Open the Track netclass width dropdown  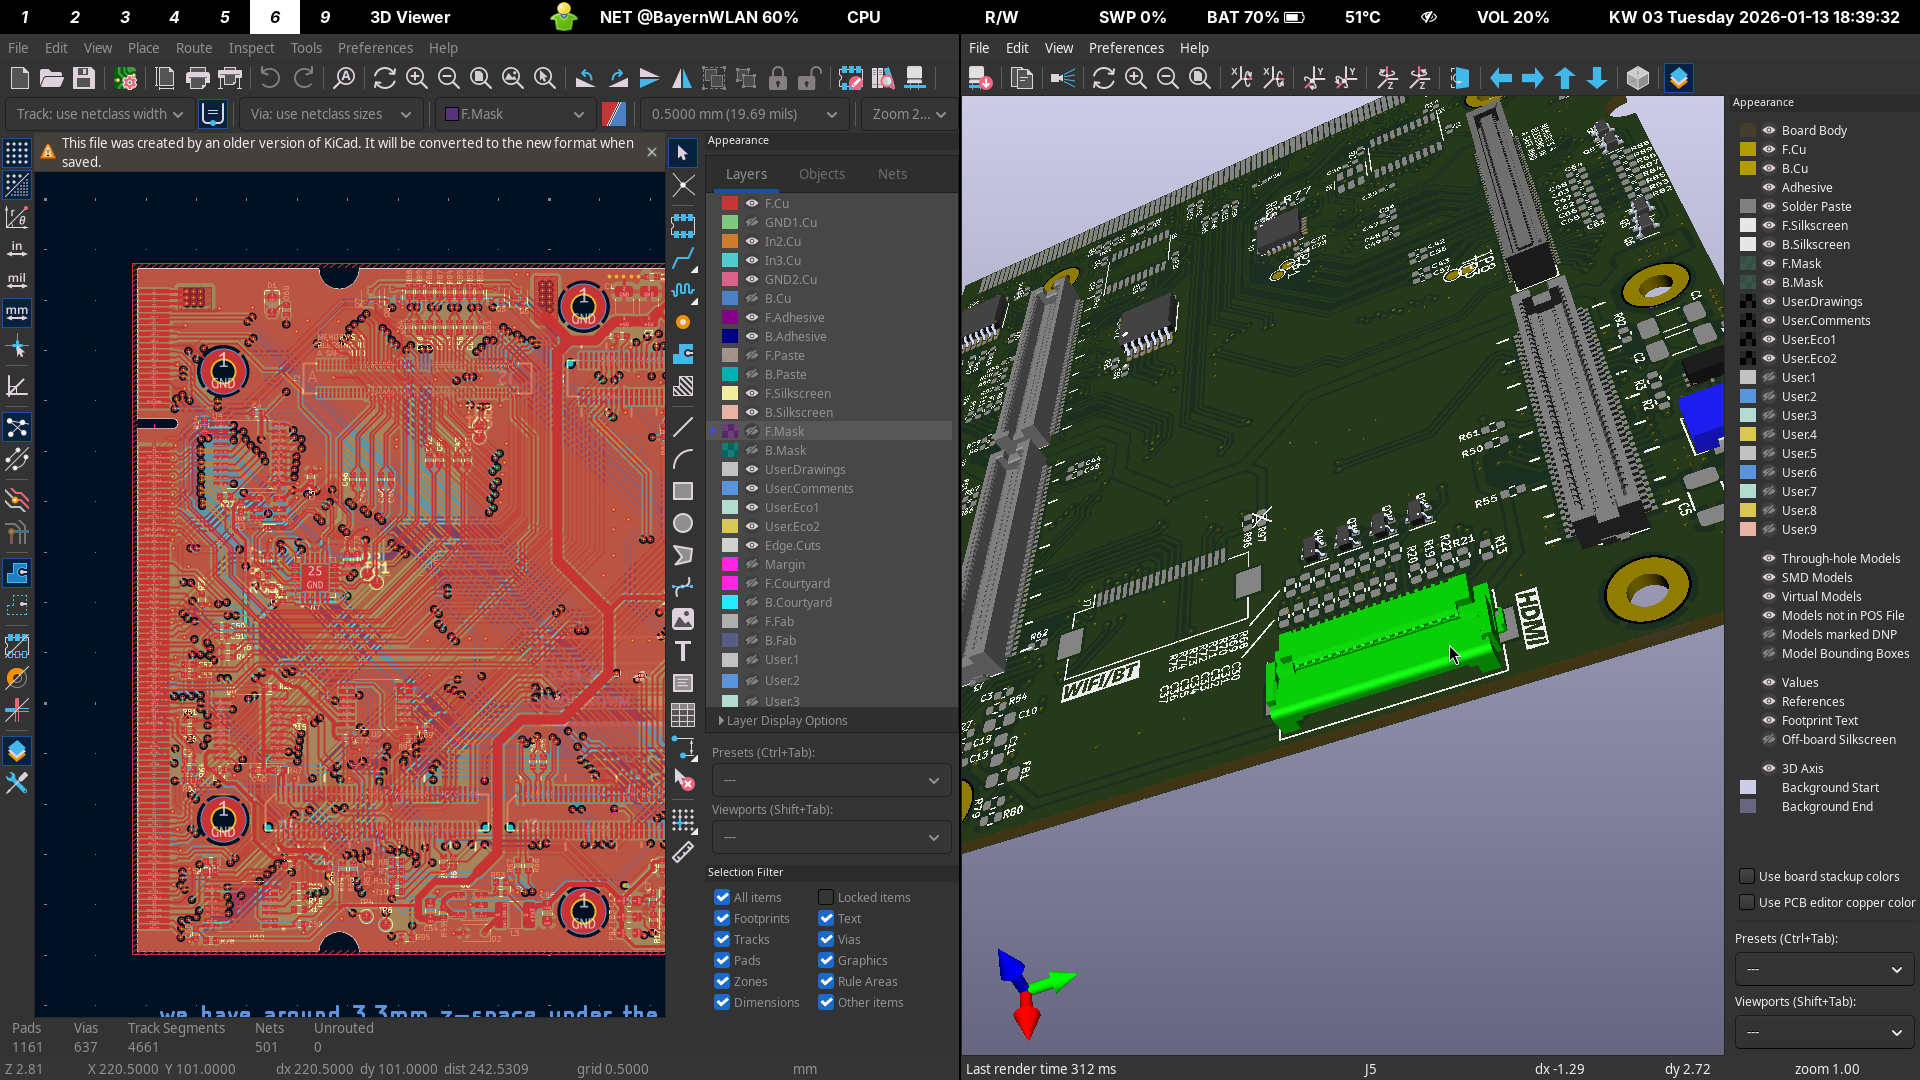tap(99, 114)
